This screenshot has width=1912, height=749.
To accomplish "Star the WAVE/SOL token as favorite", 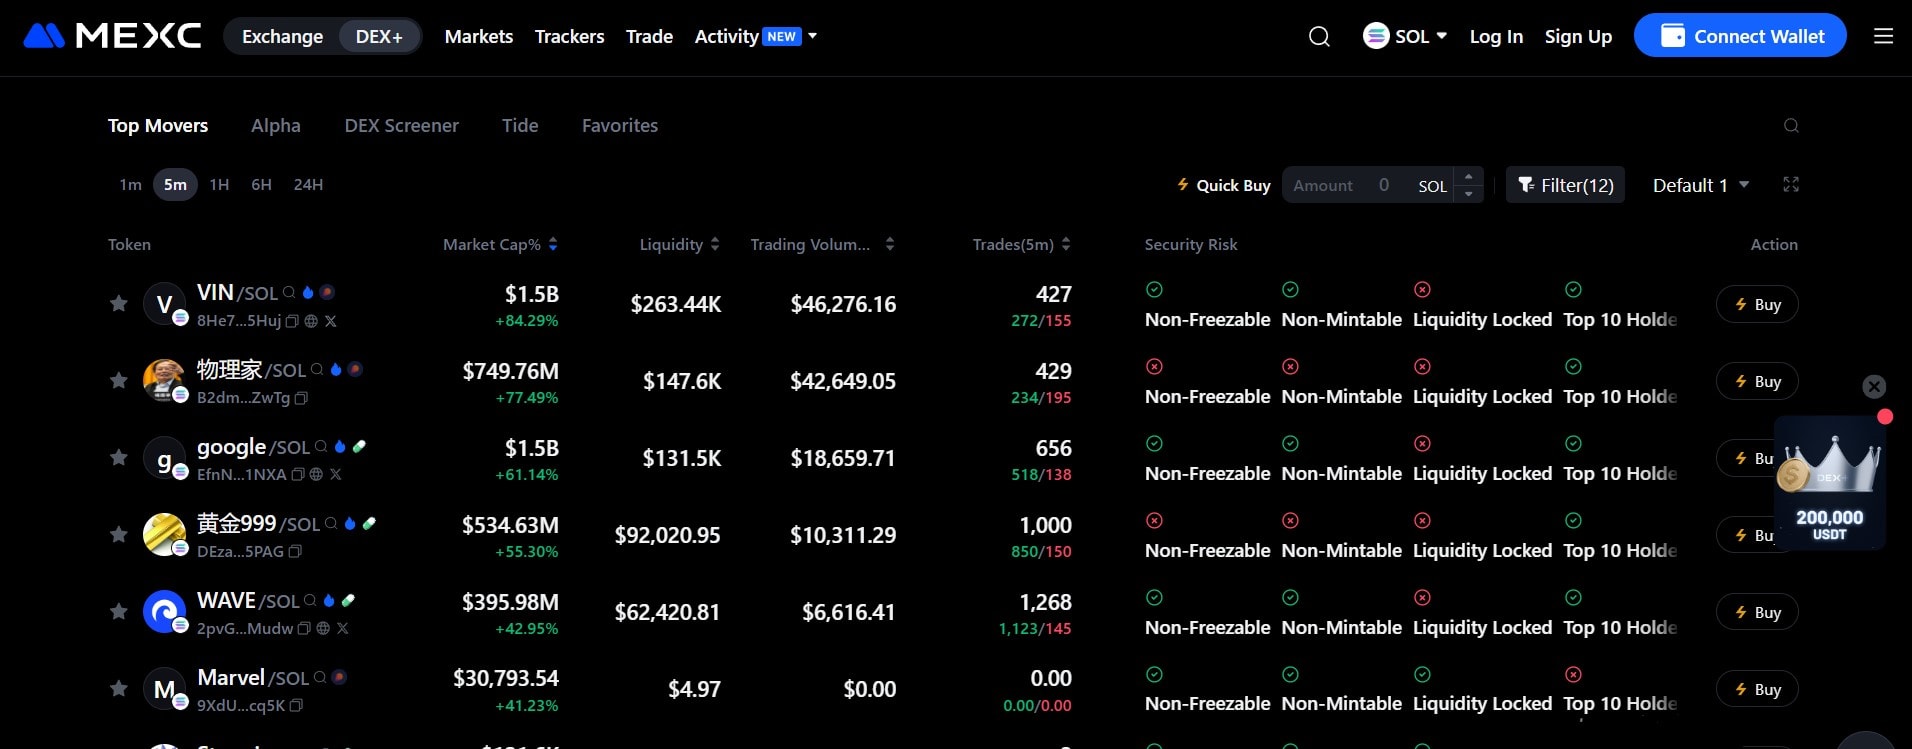I will point(119,611).
